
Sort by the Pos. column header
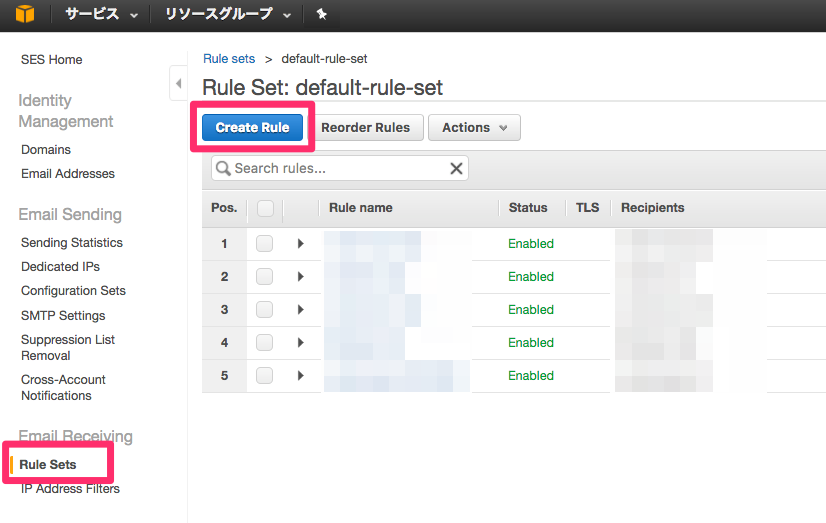click(224, 208)
